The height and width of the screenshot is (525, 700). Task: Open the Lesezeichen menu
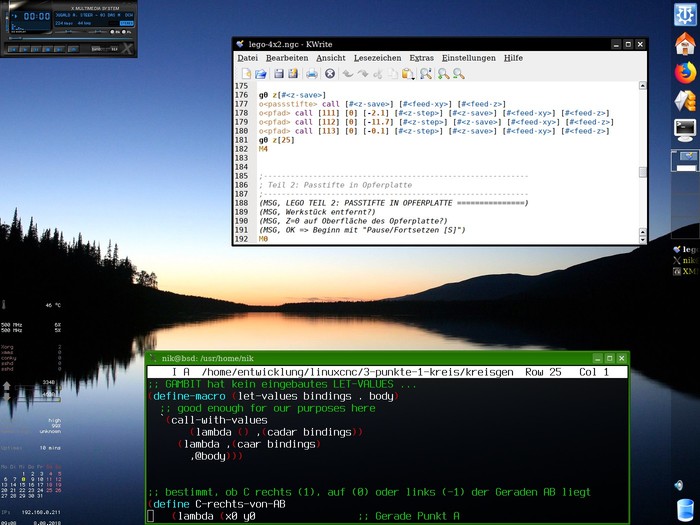click(377, 58)
